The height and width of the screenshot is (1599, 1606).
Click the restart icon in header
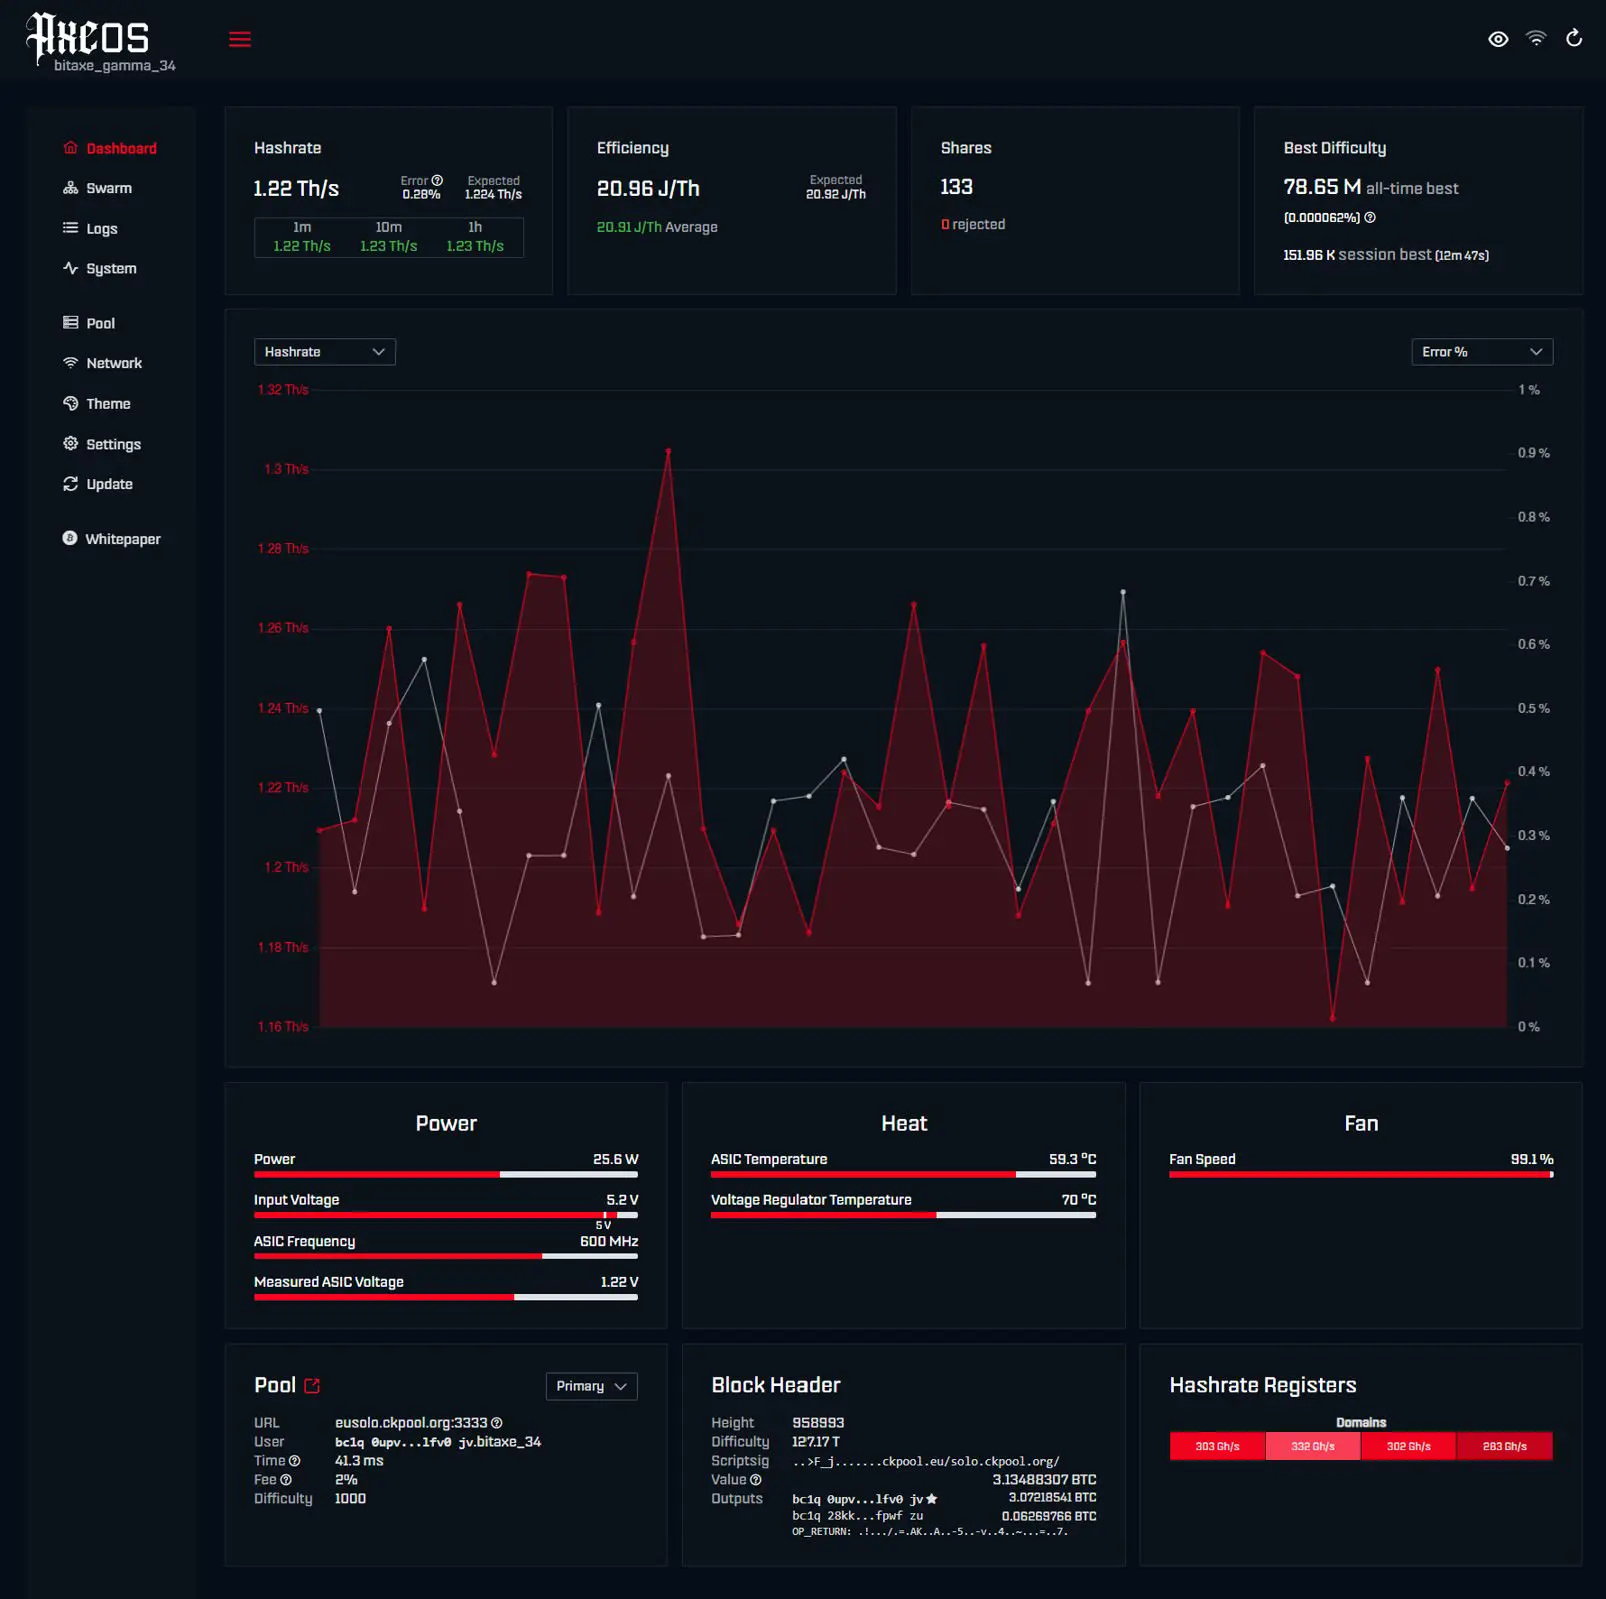[x=1574, y=38]
